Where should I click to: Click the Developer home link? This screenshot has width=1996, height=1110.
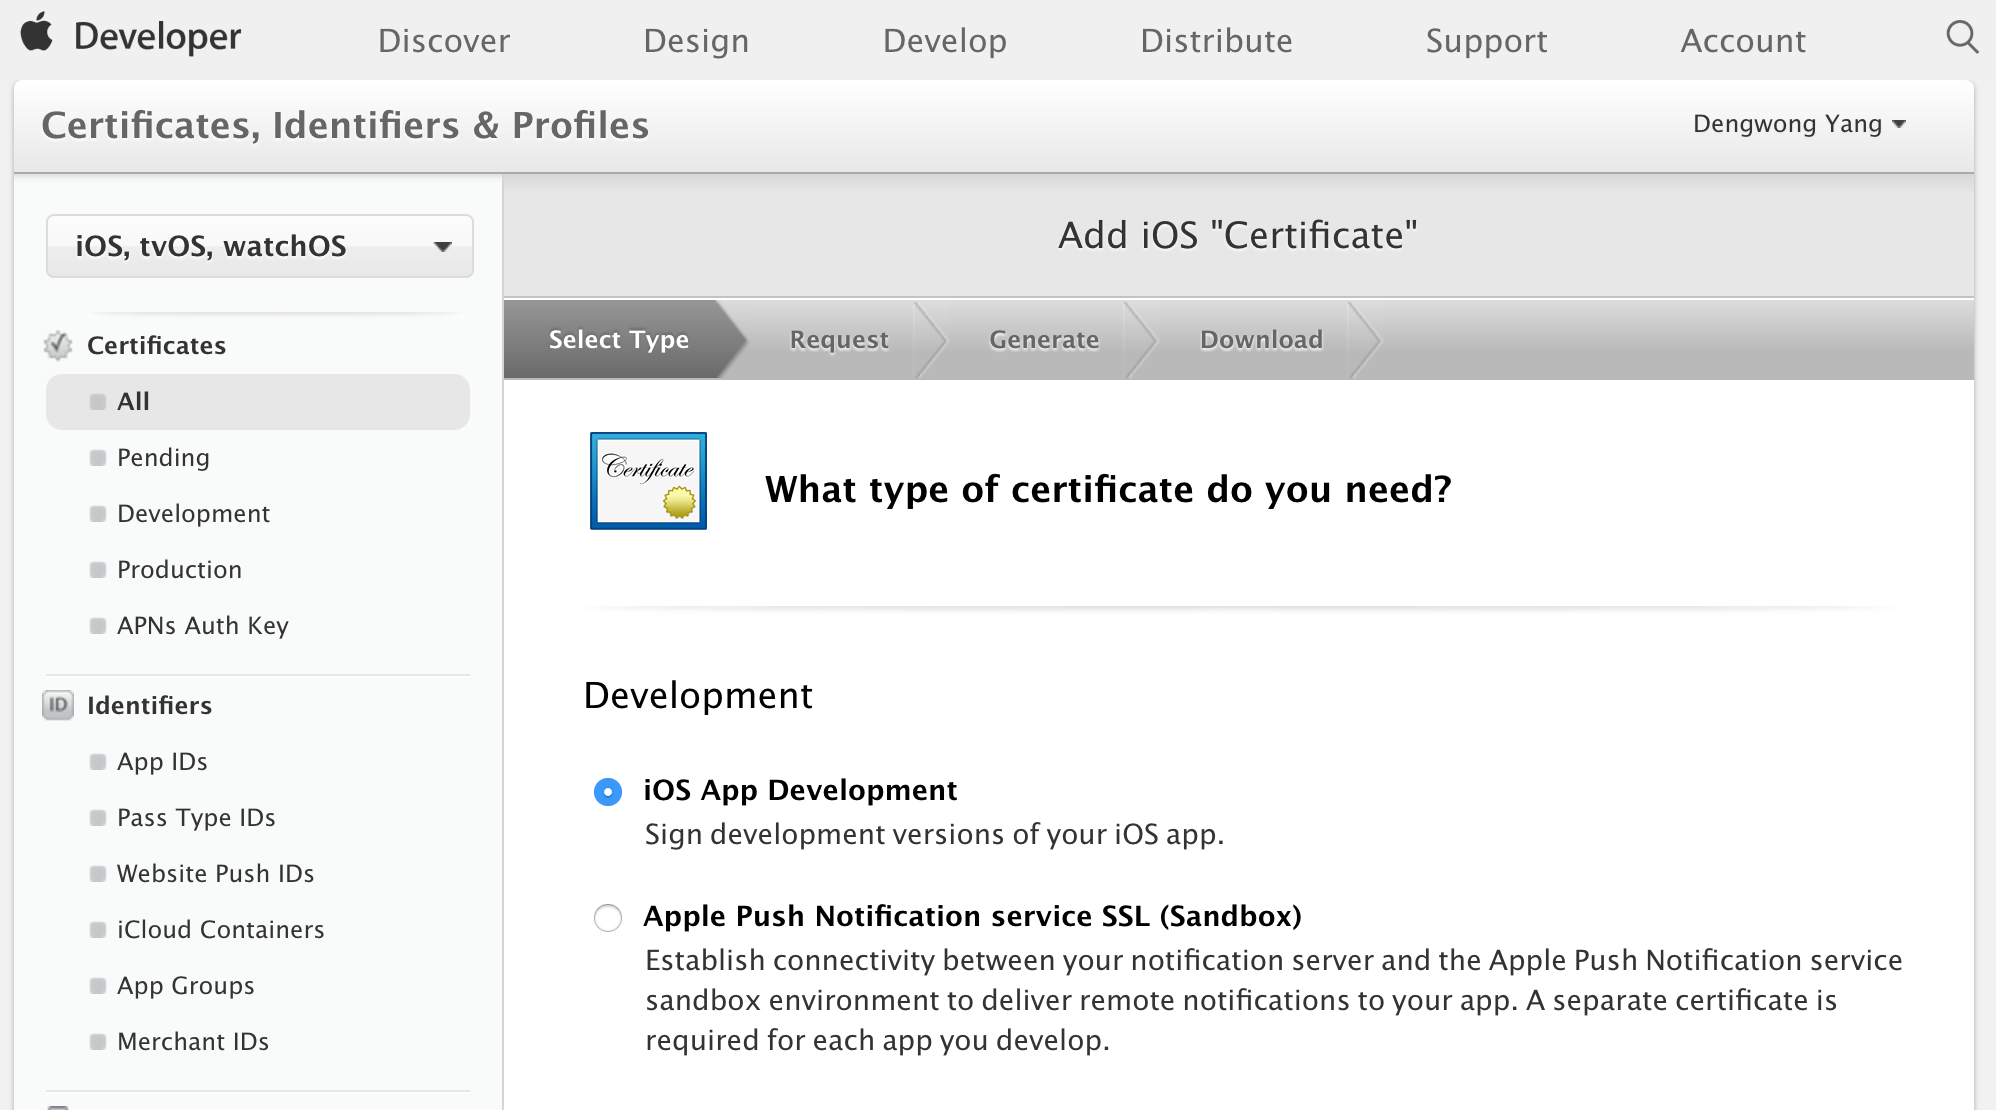click(157, 36)
